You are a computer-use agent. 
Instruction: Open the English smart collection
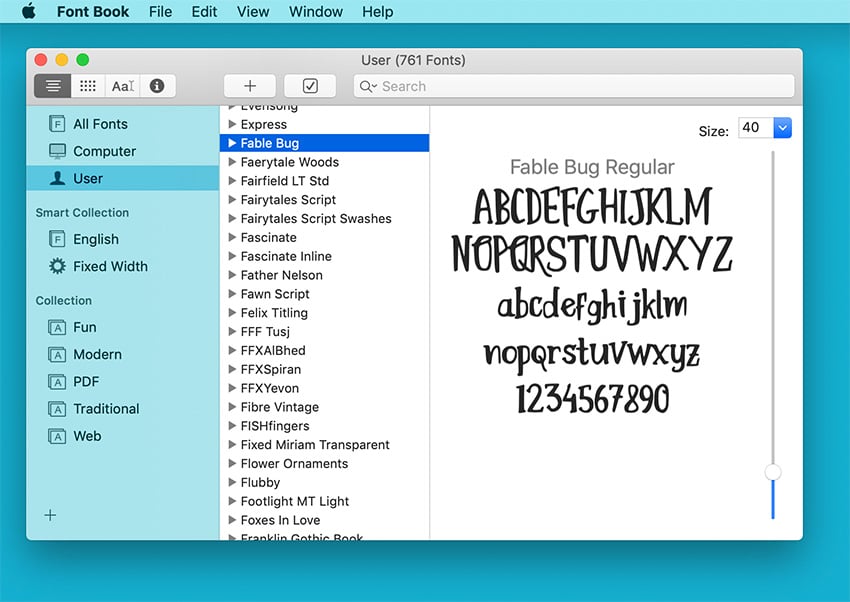tap(123, 239)
